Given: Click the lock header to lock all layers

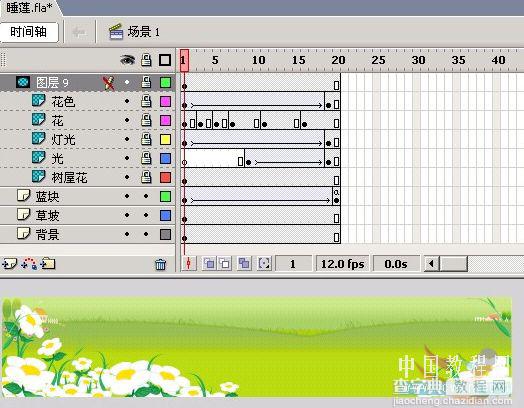Looking at the screenshot, I should 146,60.
